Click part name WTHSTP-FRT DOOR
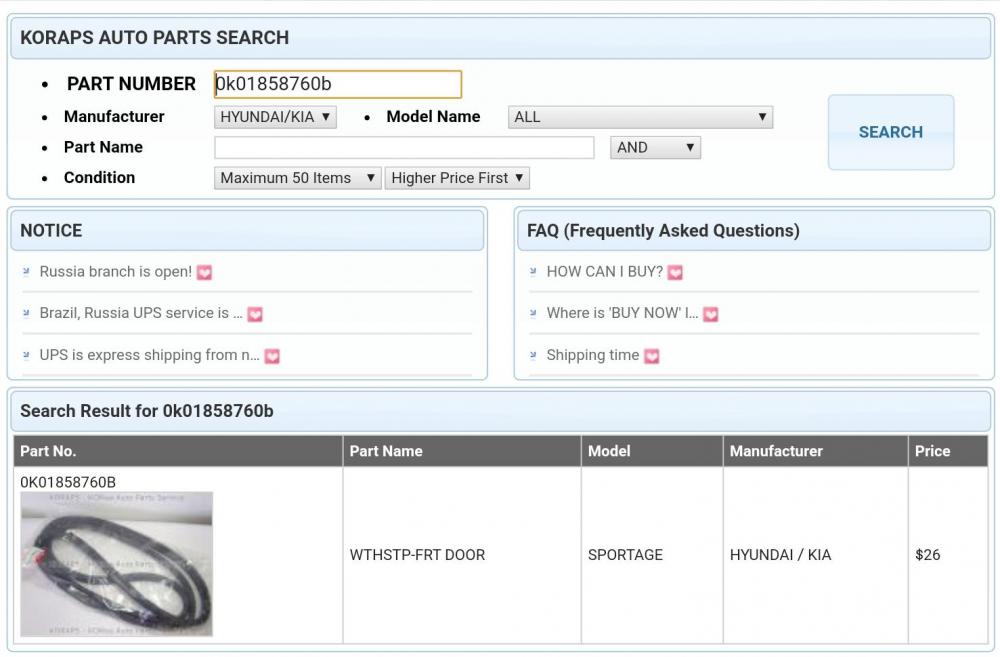Image resolution: width=1000 pixels, height=657 pixels. click(x=417, y=555)
